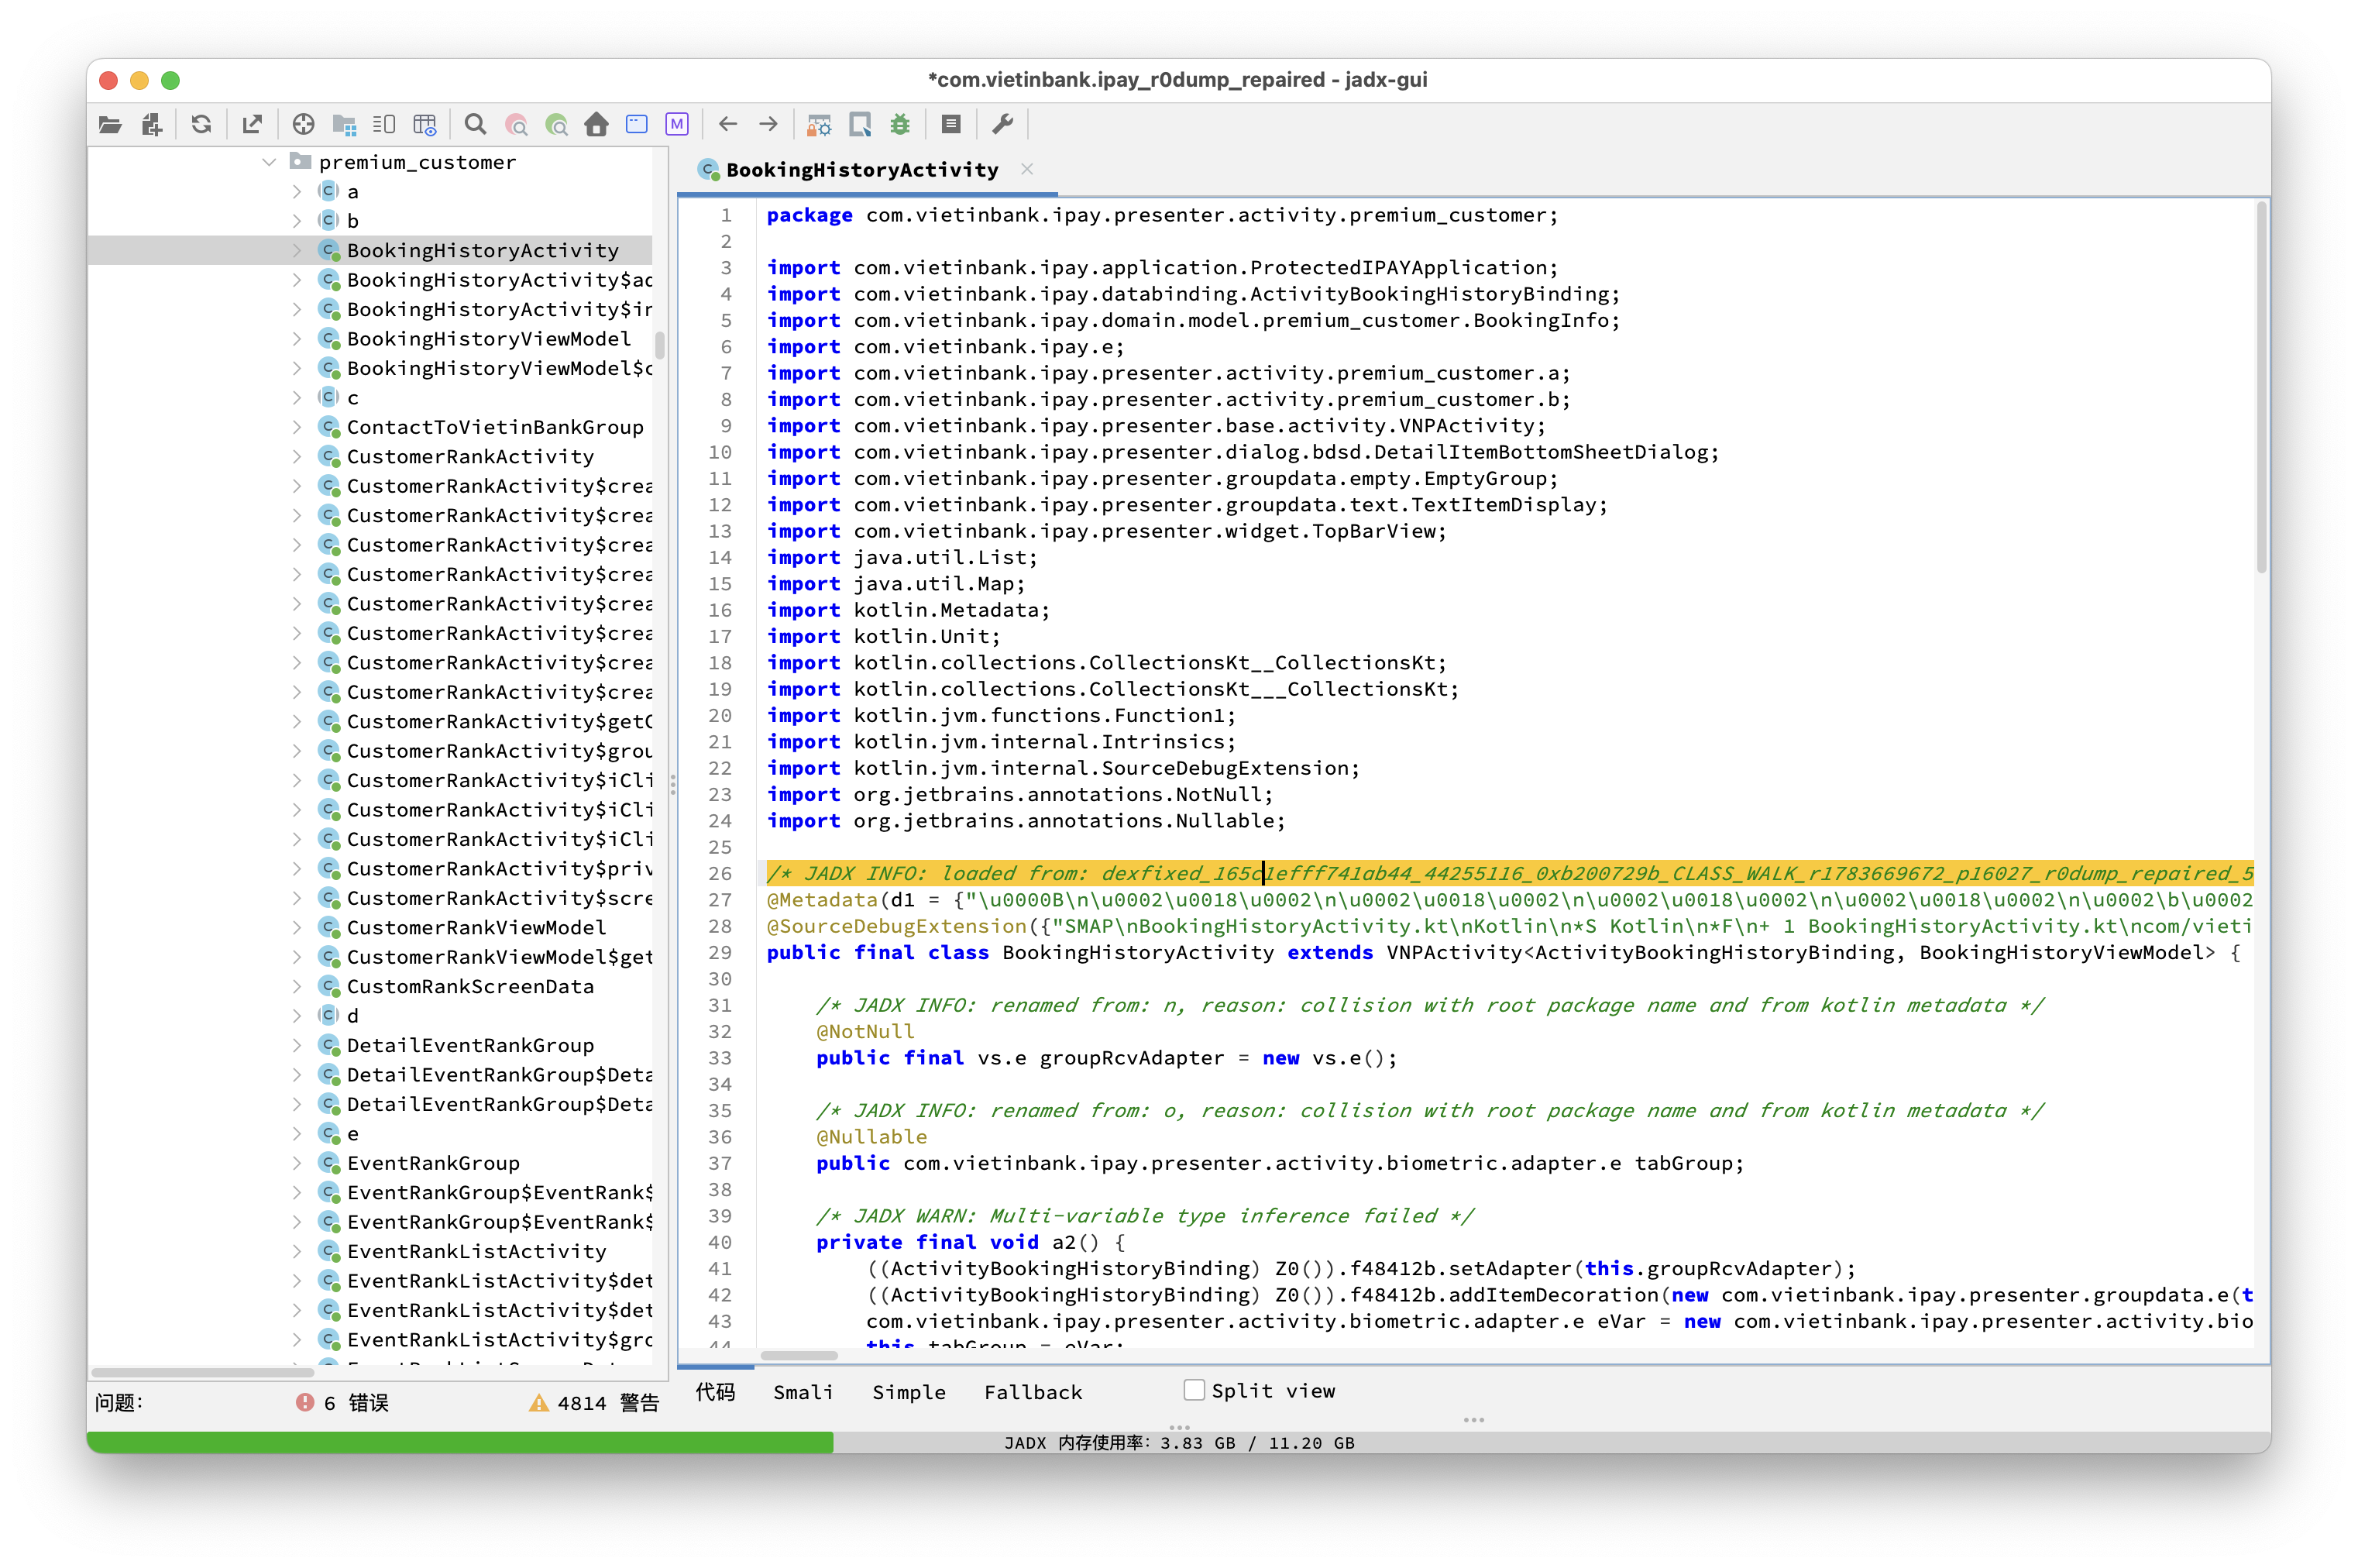2358x1568 pixels.
Task: Click the class tree vertical scrollbar thumb
Action: [660, 345]
